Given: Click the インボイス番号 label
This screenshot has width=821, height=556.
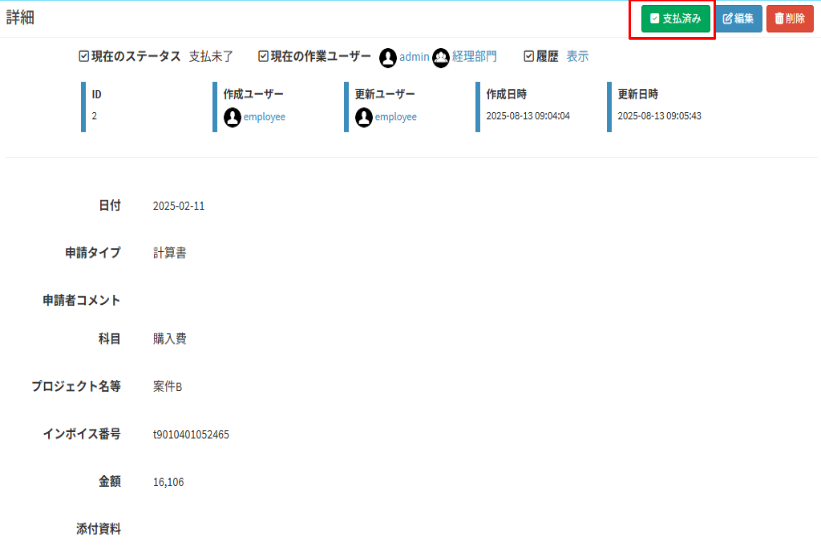Looking at the screenshot, I should coord(82,434).
